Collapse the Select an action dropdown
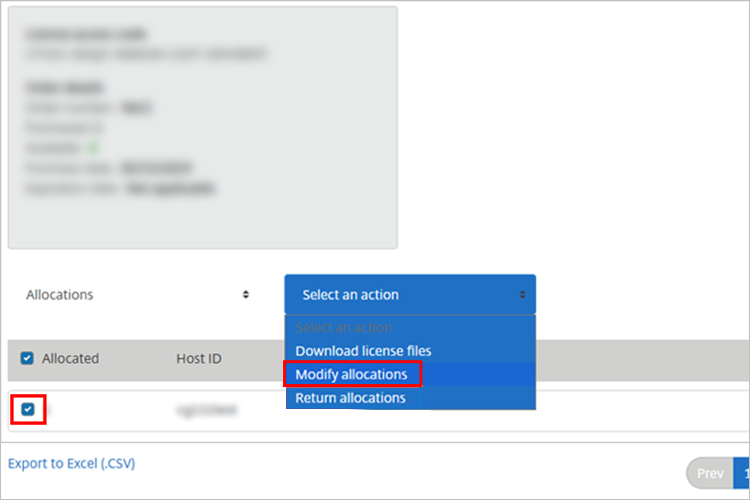 pos(409,295)
